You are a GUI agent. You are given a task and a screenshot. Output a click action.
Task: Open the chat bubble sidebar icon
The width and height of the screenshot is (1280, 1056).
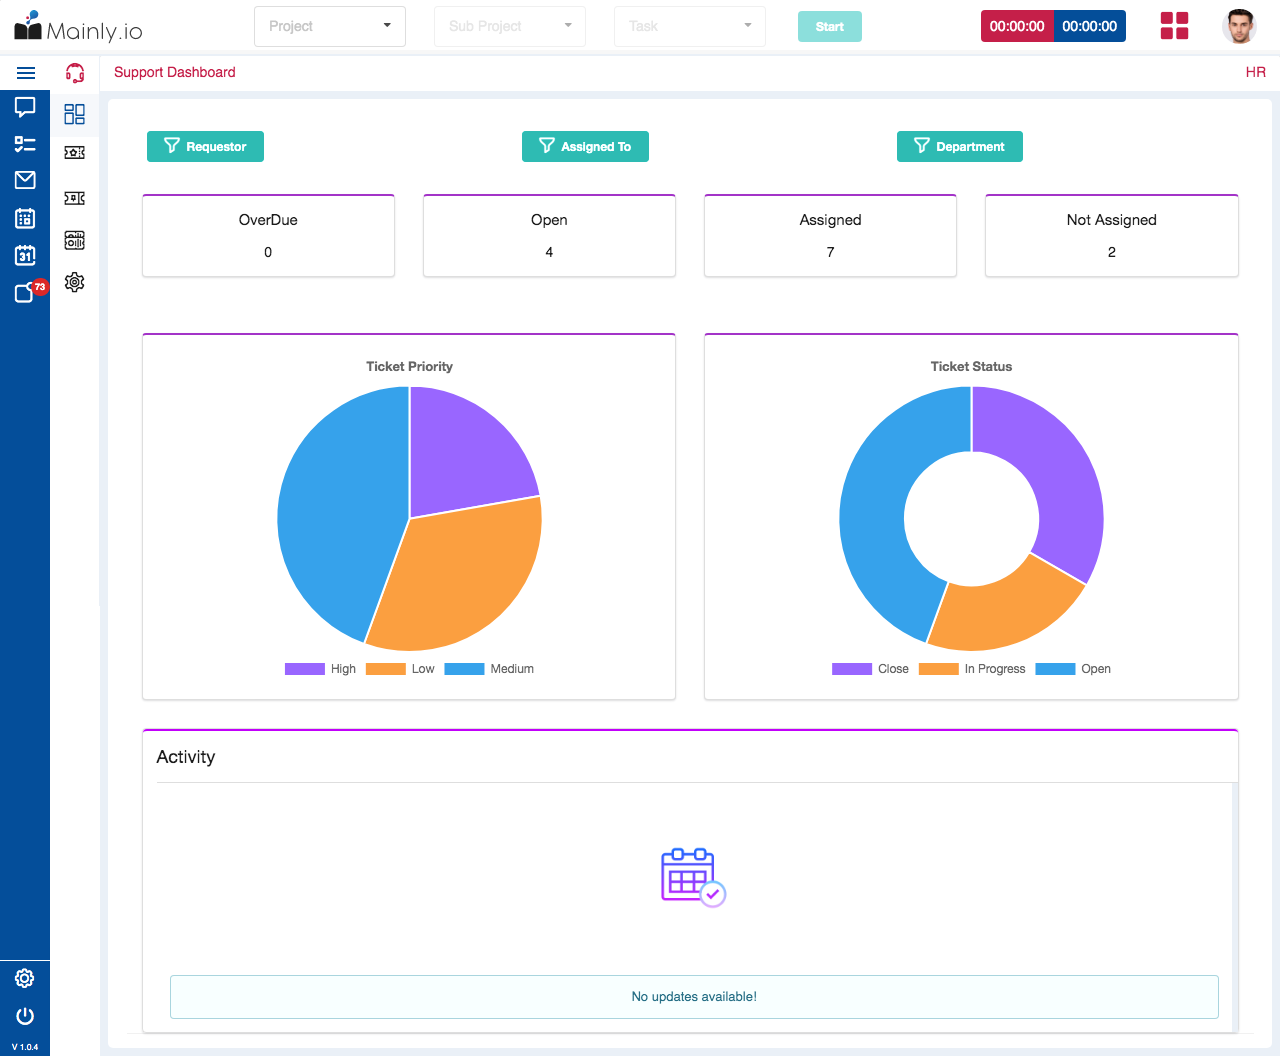click(x=25, y=107)
